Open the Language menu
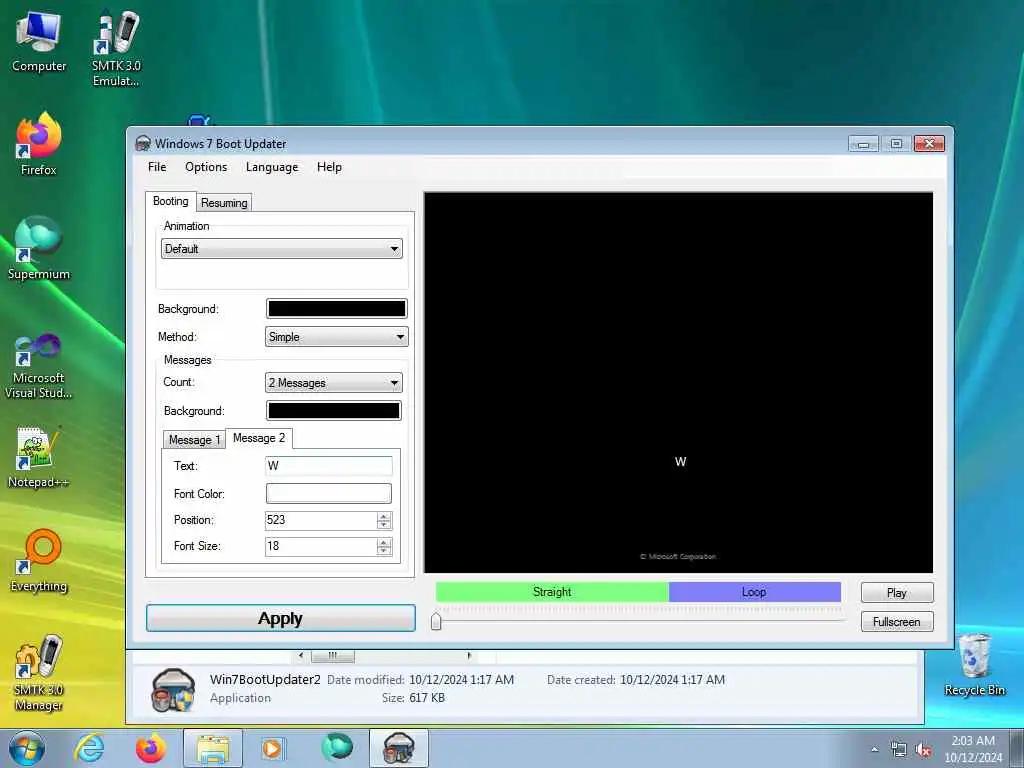 point(272,167)
